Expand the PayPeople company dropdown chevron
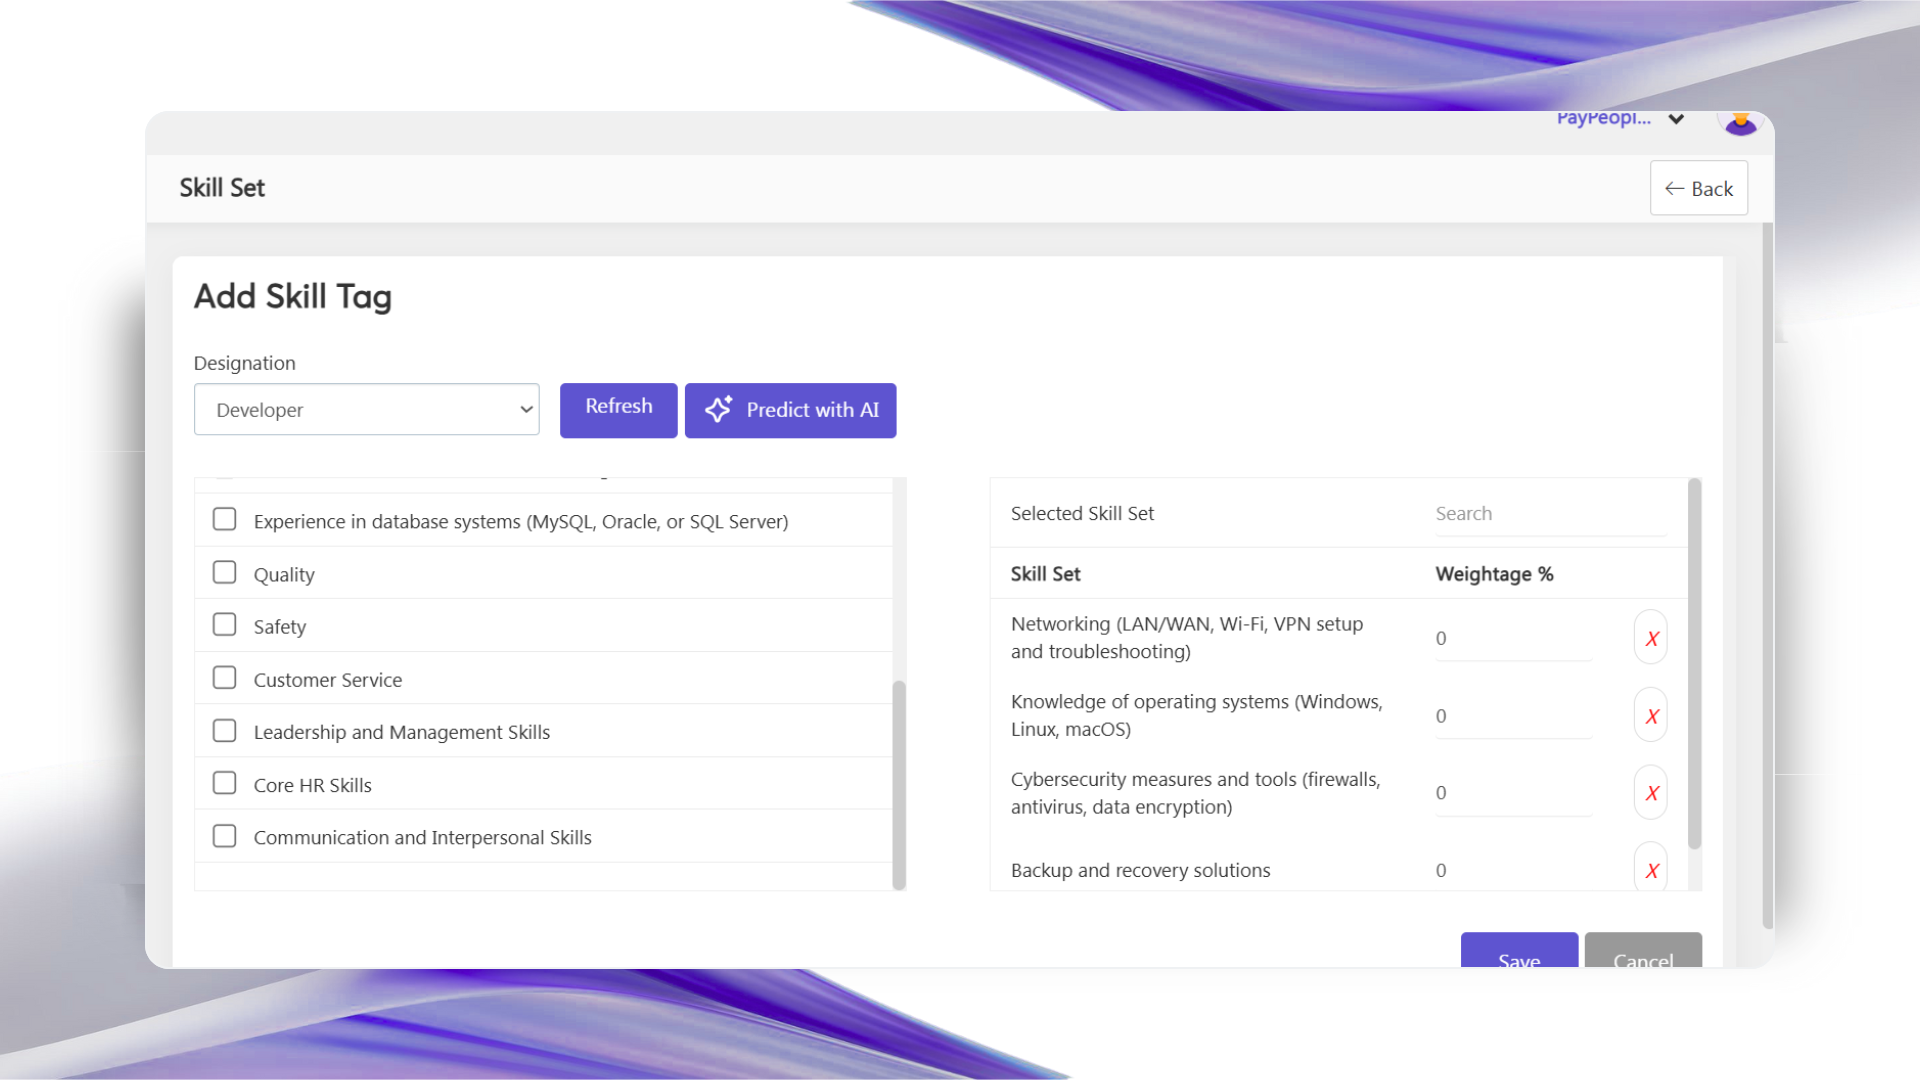 [1676, 120]
